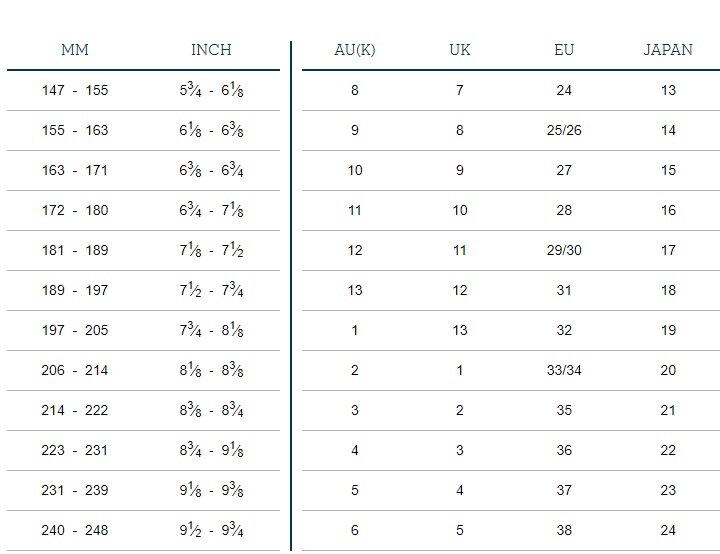Select the 147 - 155 mm cell
This screenshot has width=720, height=554.
point(75,90)
